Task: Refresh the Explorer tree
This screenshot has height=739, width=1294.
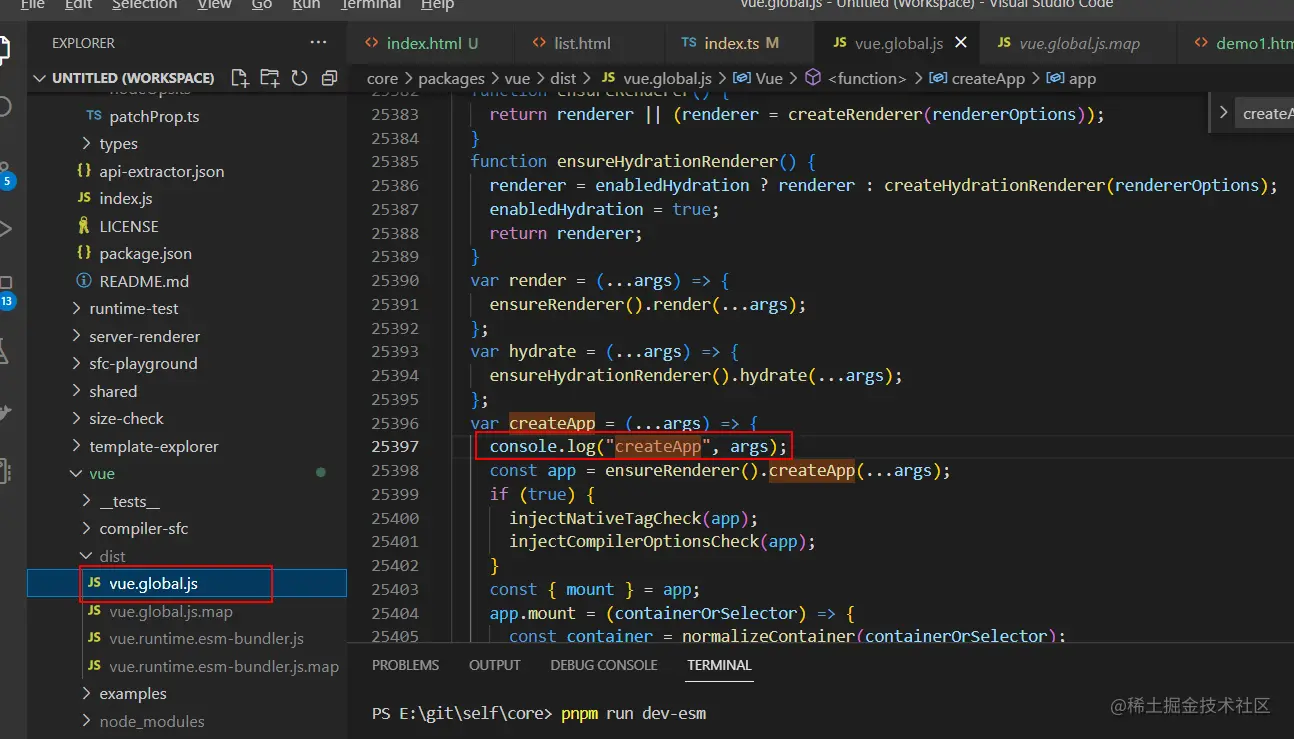Action: [x=299, y=78]
